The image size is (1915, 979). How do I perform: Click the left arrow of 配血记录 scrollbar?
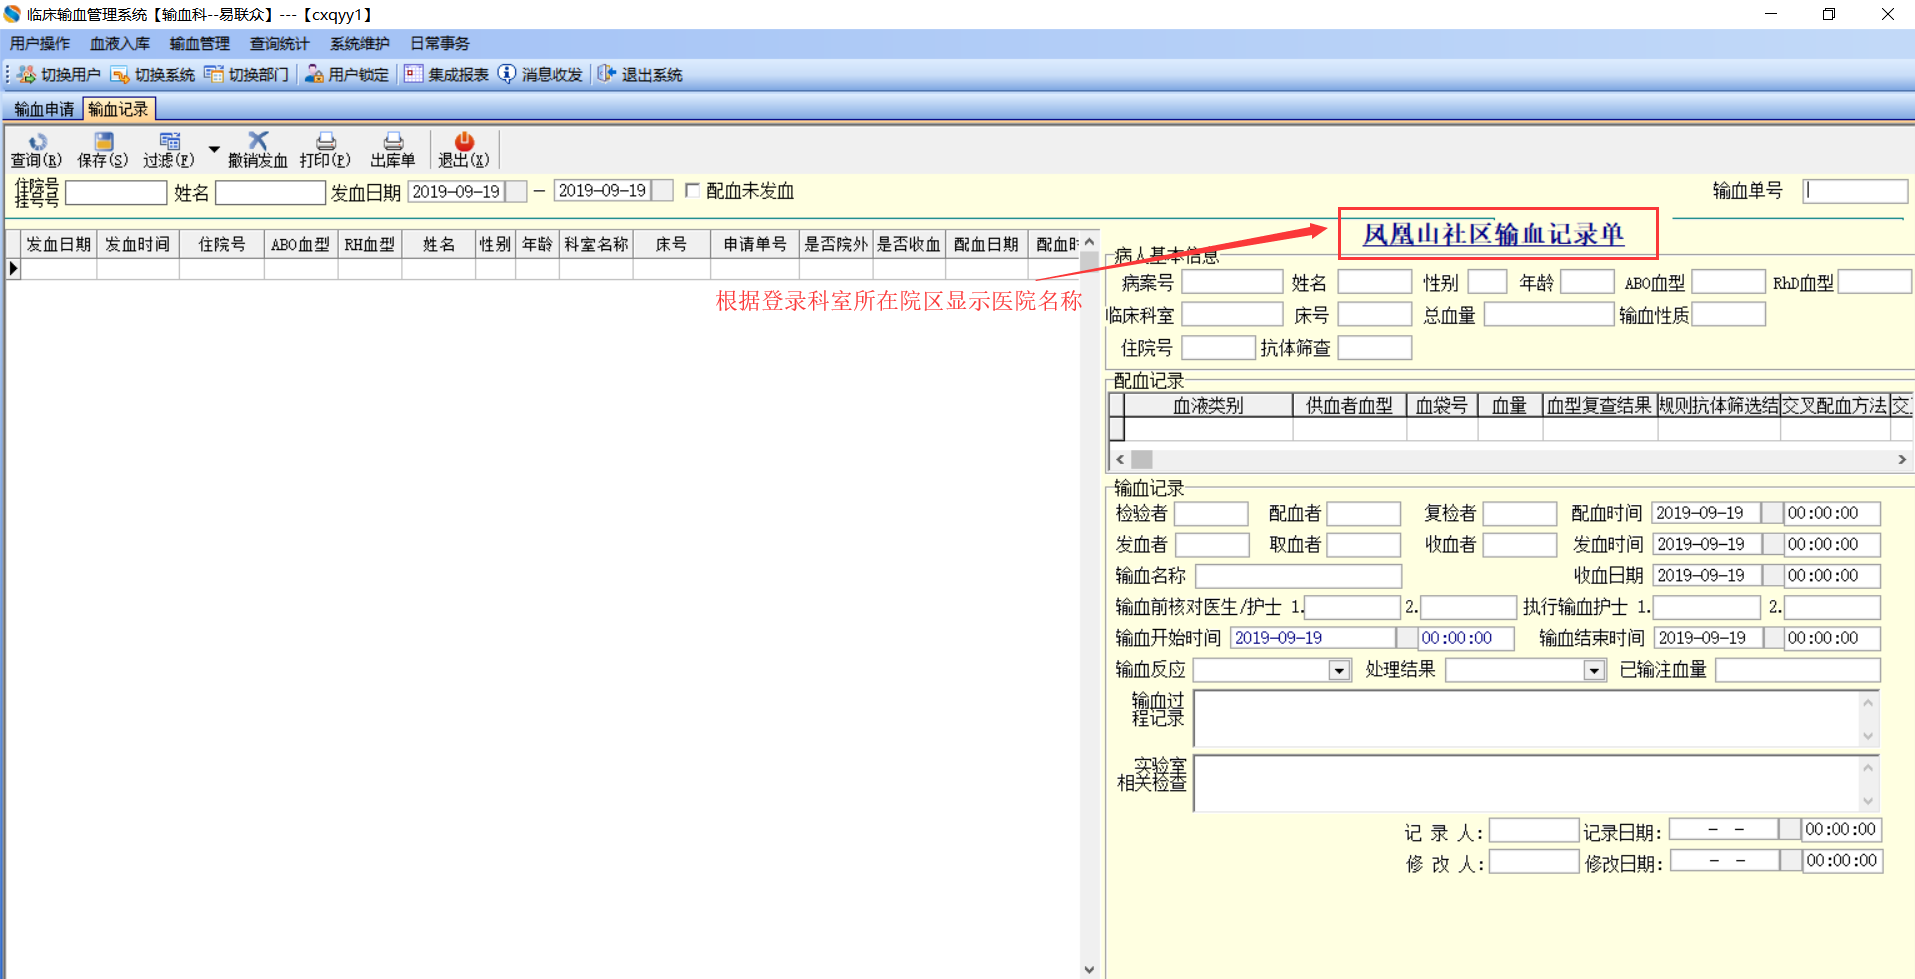(1120, 459)
